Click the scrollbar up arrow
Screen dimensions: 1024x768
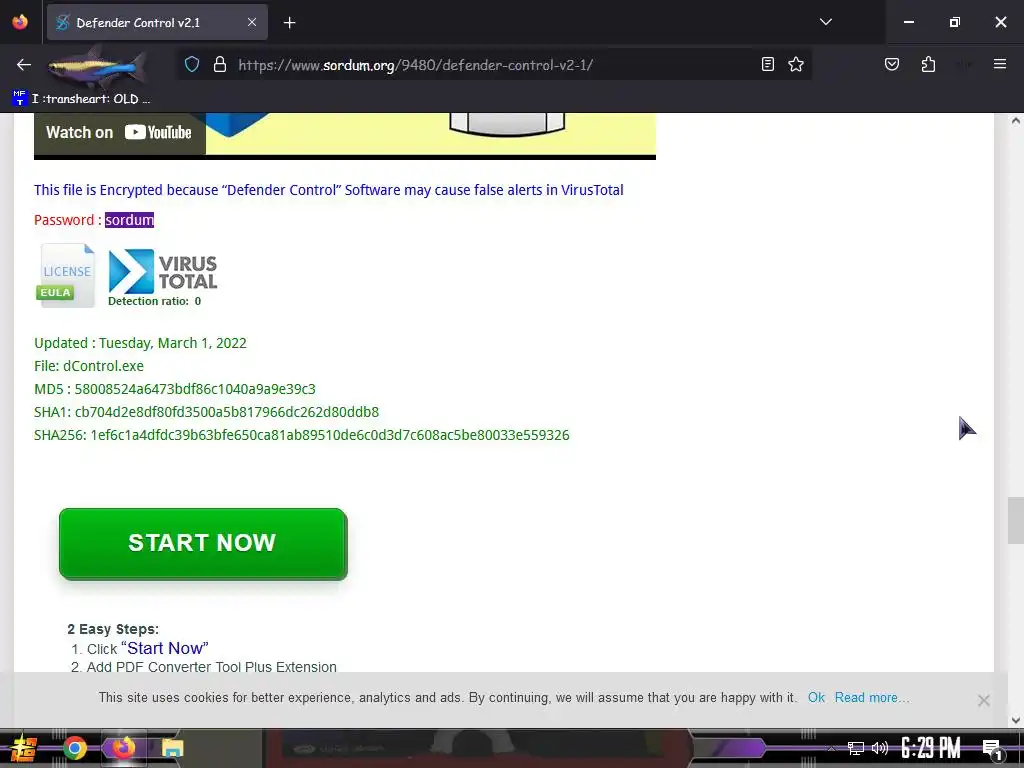point(1015,121)
